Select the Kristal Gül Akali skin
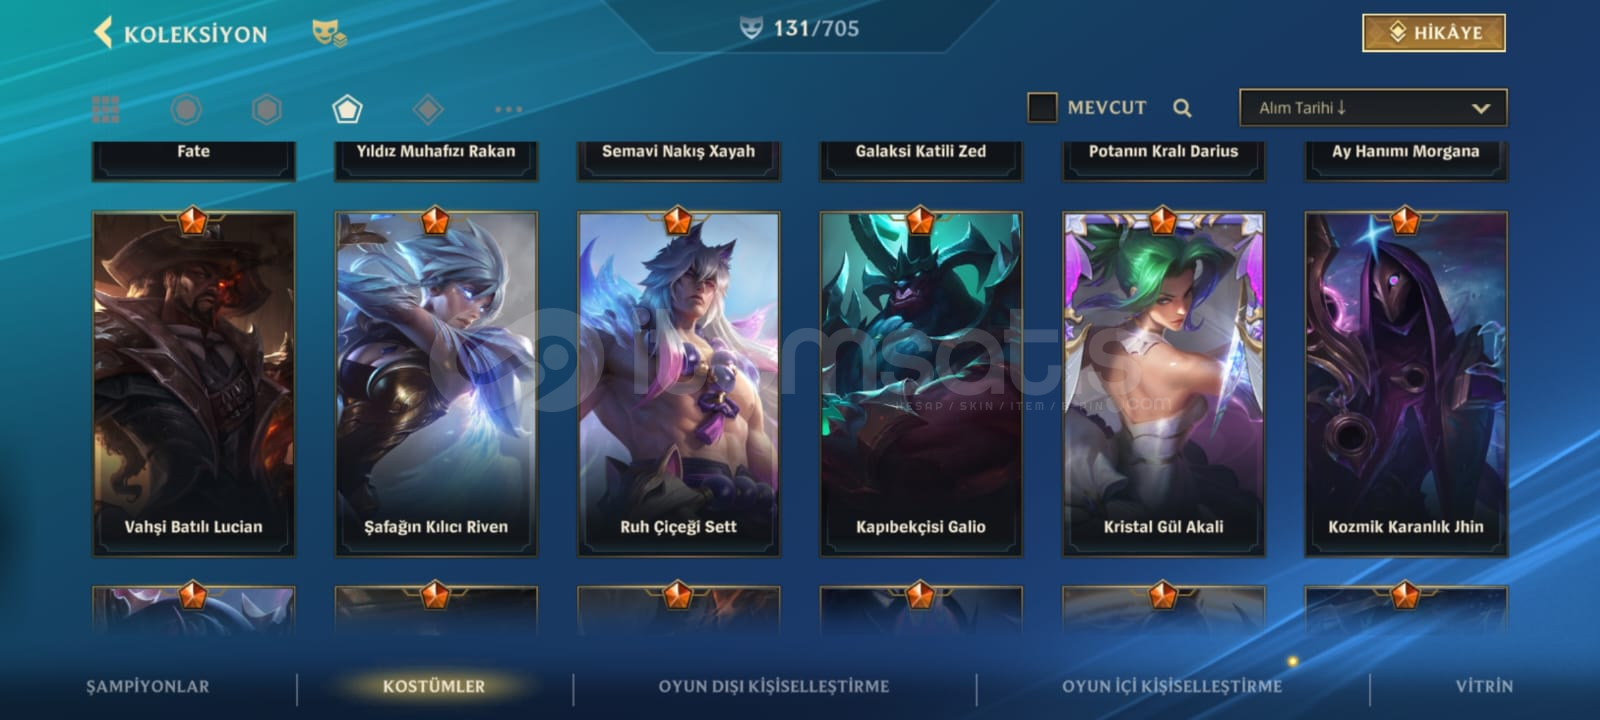This screenshot has height=720, width=1600. pos(1164,384)
